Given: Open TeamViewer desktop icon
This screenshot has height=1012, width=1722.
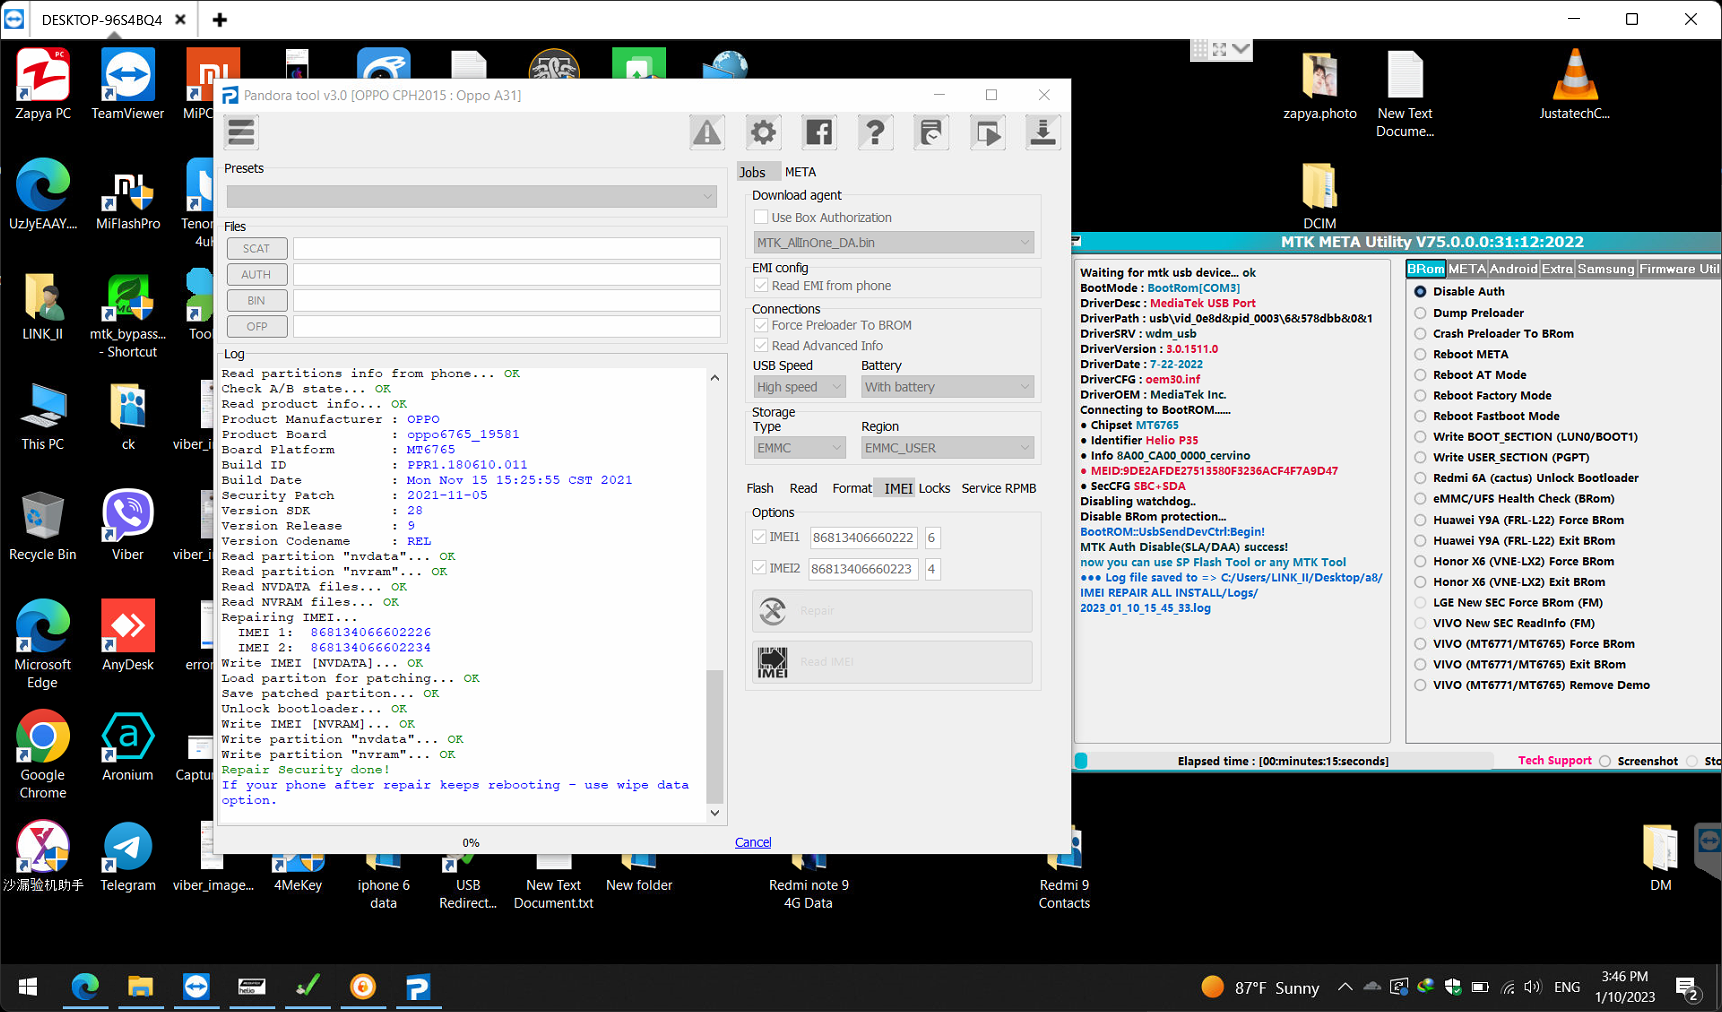Looking at the screenshot, I should [128, 85].
